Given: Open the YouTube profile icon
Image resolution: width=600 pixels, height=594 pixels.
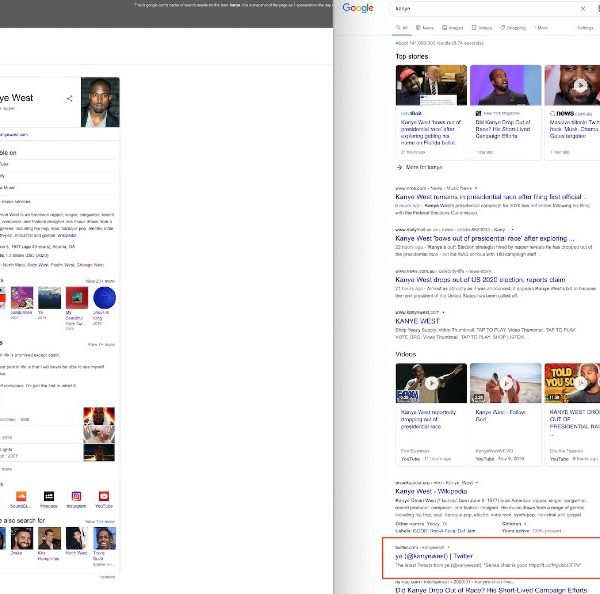Looking at the screenshot, I should (103, 496).
